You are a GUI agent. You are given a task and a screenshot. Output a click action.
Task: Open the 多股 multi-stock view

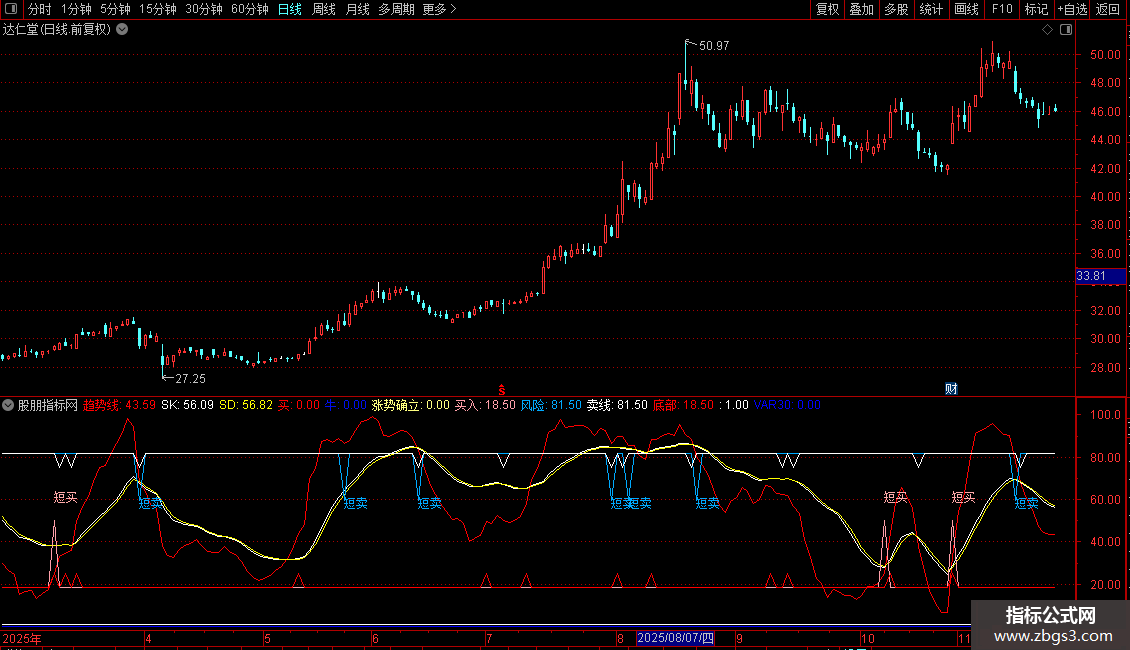896,9
